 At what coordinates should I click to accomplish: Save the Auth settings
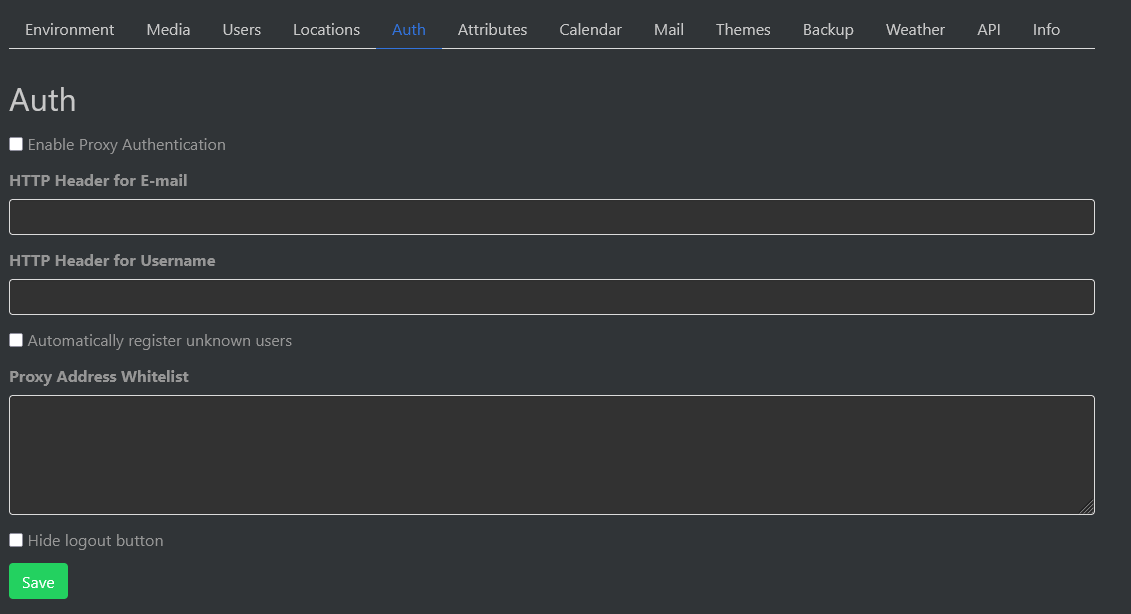(x=38, y=581)
